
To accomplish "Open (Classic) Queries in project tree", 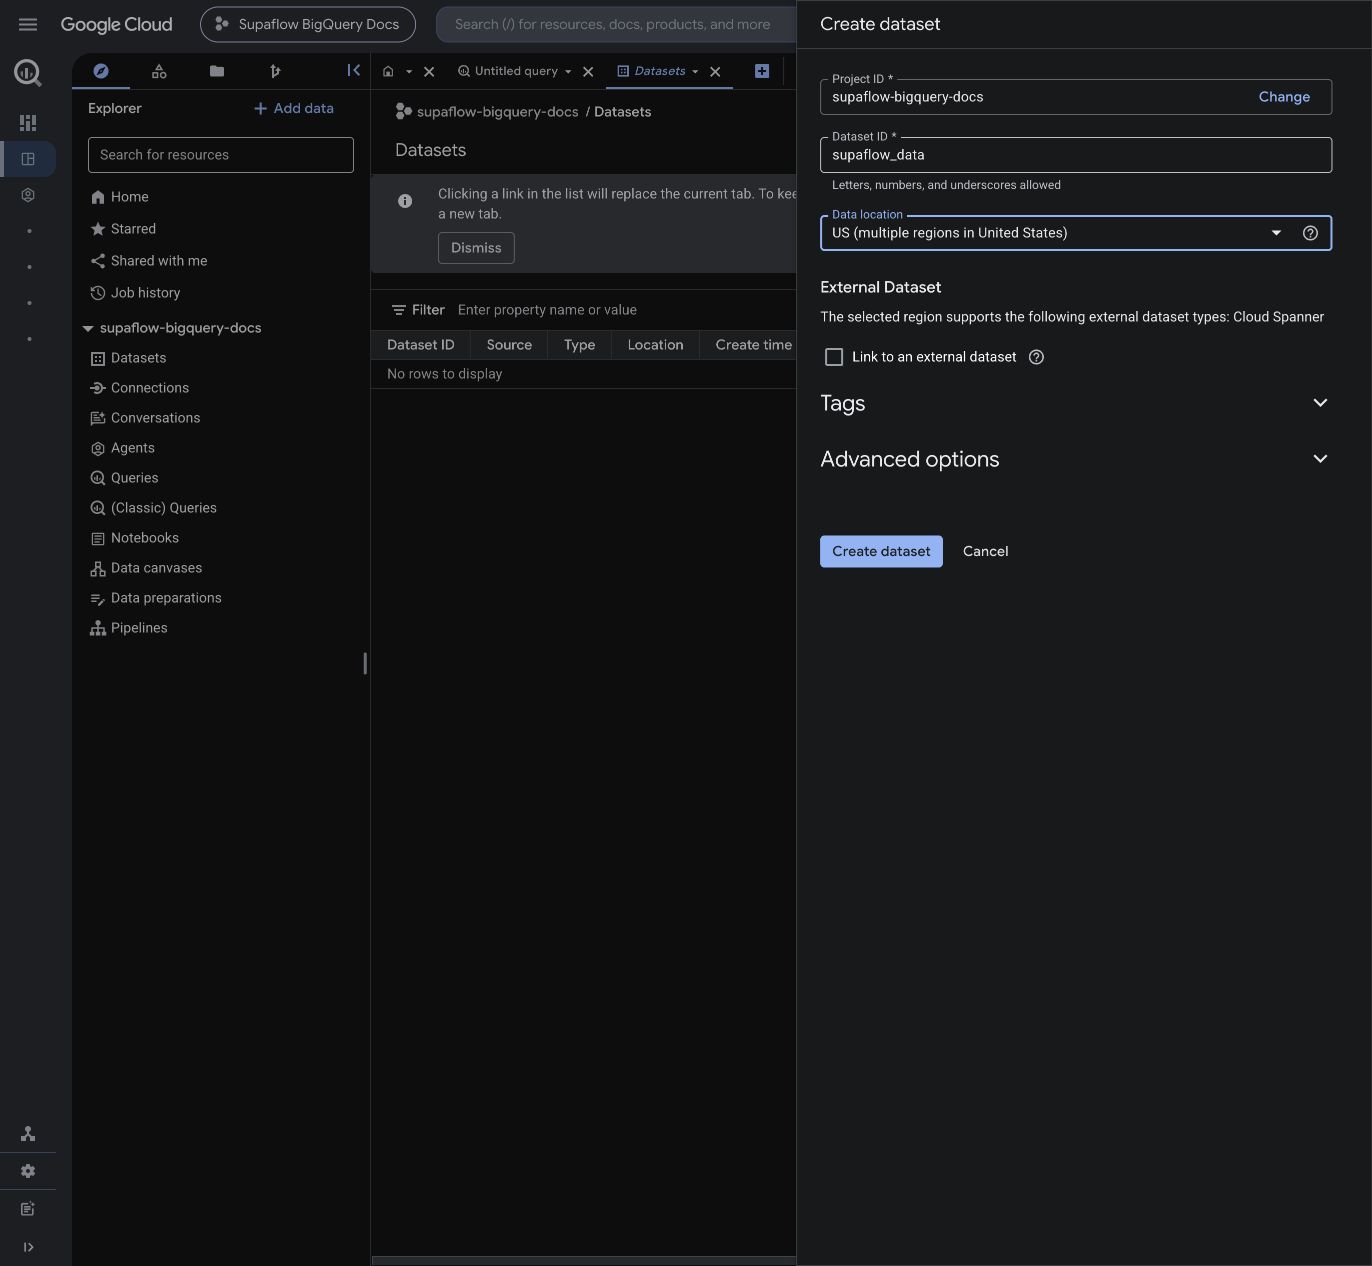I will [163, 508].
